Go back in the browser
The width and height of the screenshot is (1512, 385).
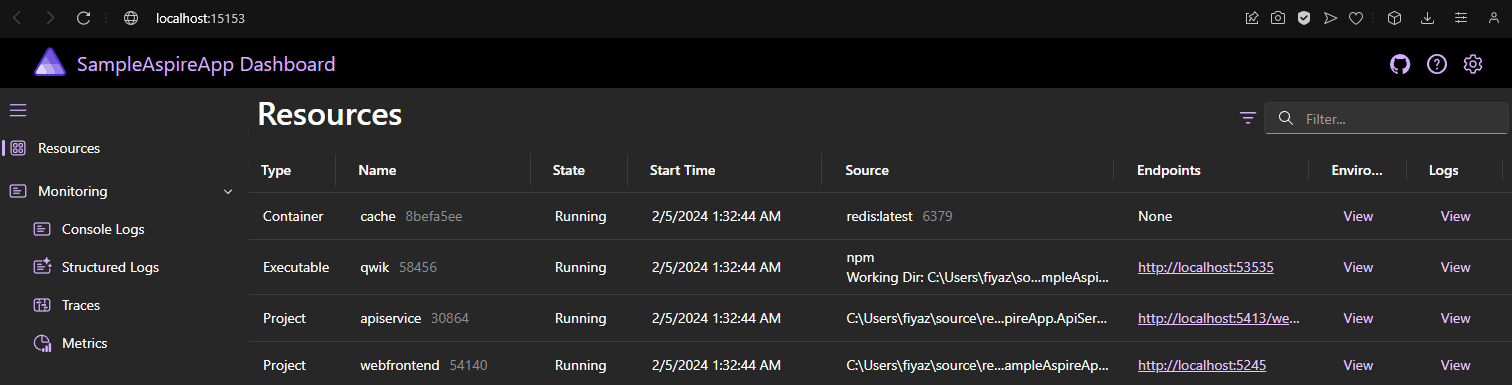(x=17, y=18)
